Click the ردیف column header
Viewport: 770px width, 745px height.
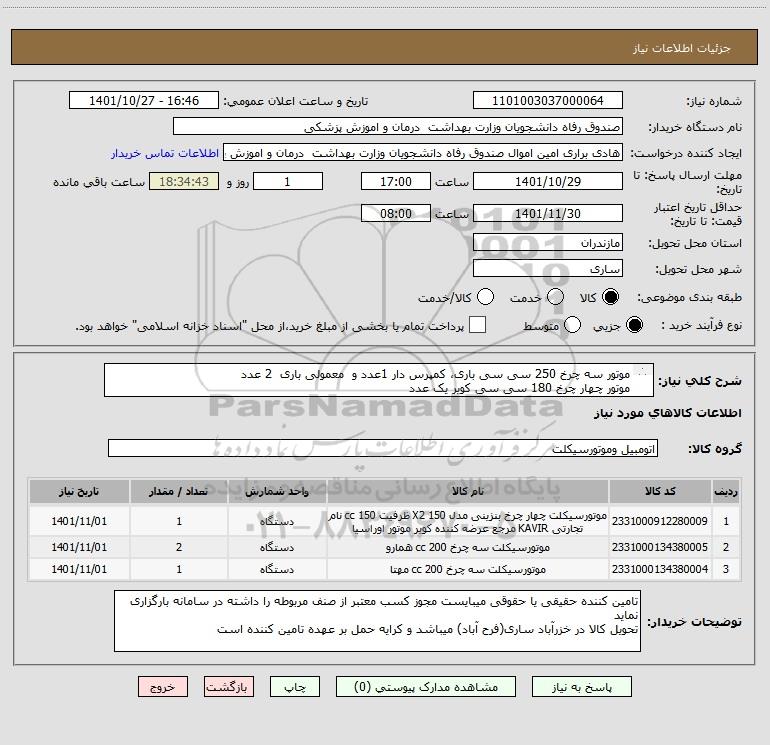click(x=726, y=492)
